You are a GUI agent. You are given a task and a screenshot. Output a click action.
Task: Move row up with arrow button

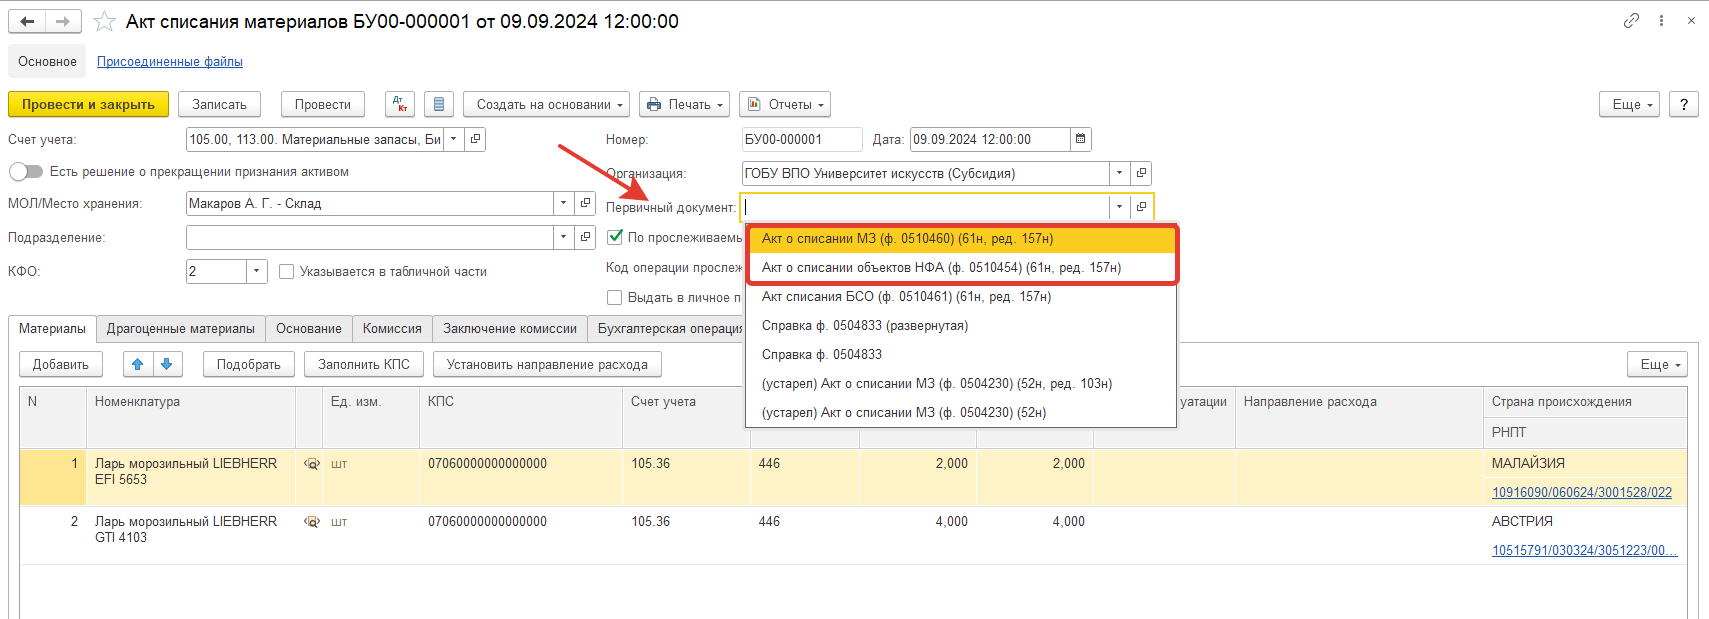pos(138,364)
